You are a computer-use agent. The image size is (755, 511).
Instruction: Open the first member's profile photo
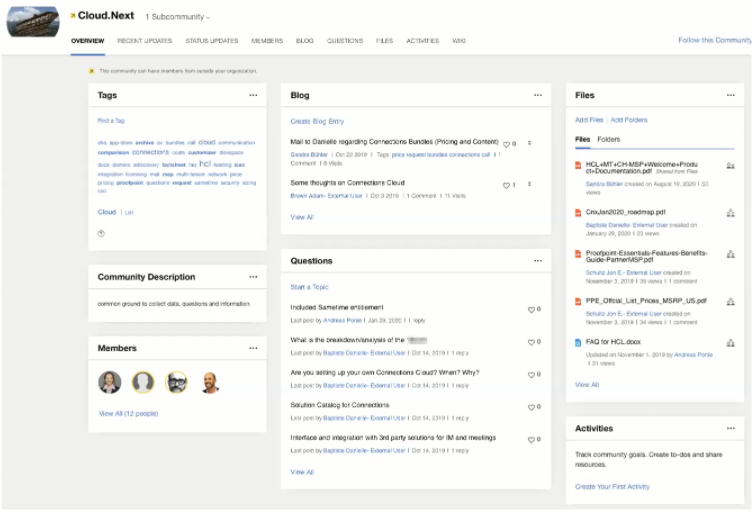click(110, 382)
